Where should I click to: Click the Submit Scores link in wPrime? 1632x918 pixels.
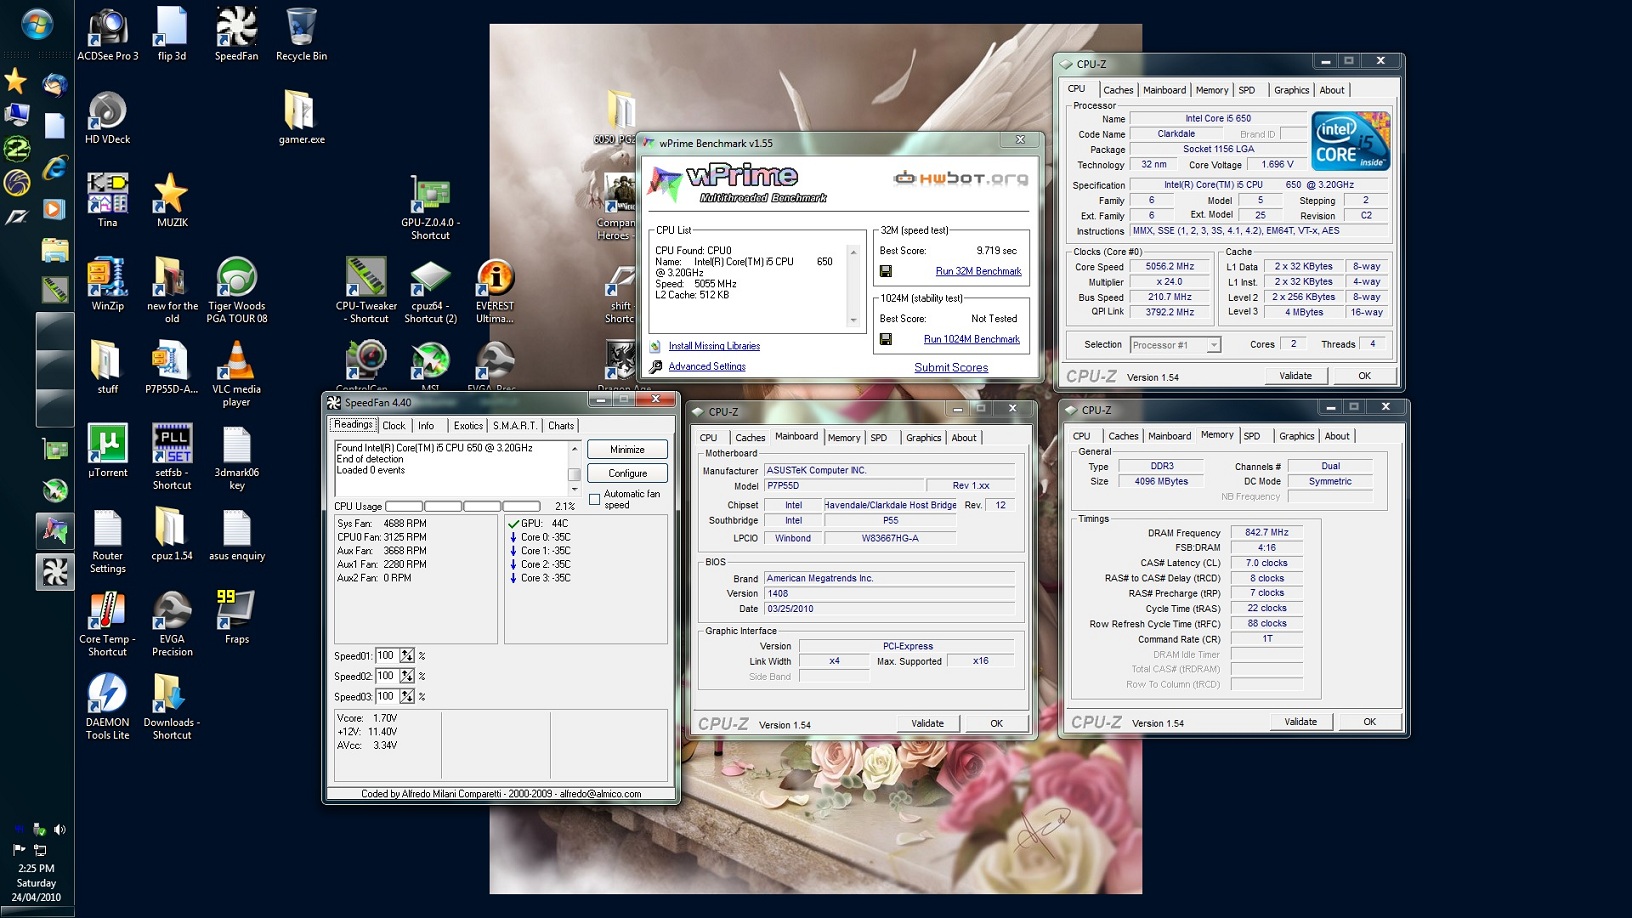[x=951, y=367]
